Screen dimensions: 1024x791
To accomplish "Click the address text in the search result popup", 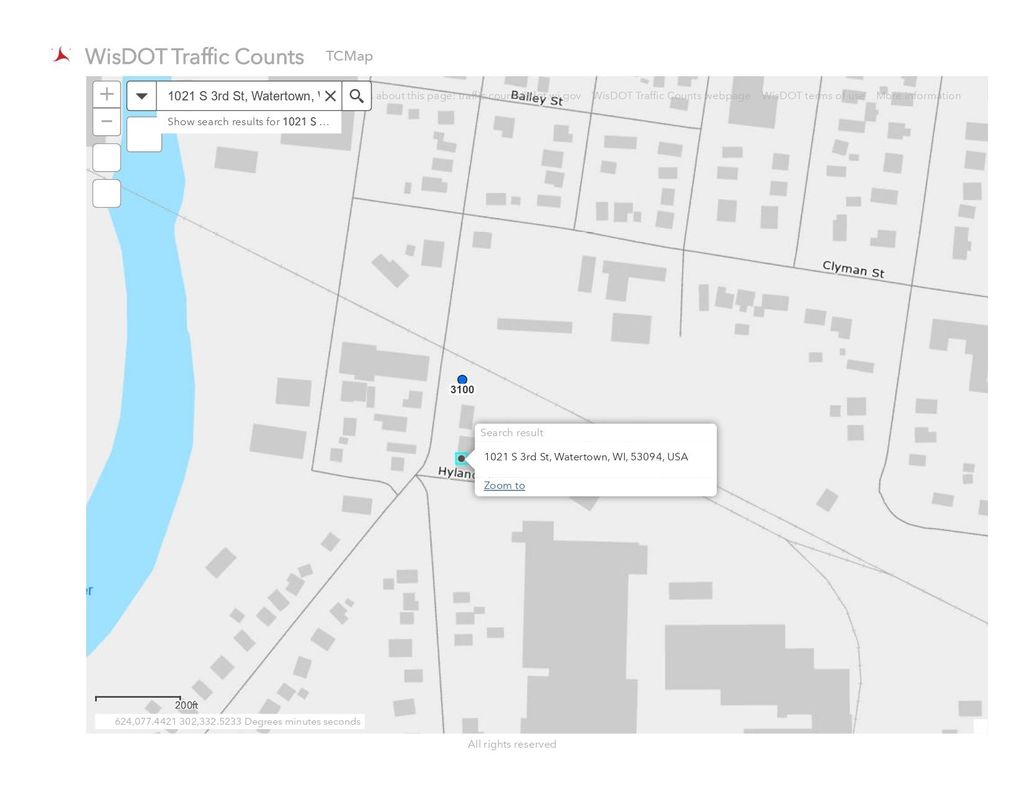I will (586, 457).
